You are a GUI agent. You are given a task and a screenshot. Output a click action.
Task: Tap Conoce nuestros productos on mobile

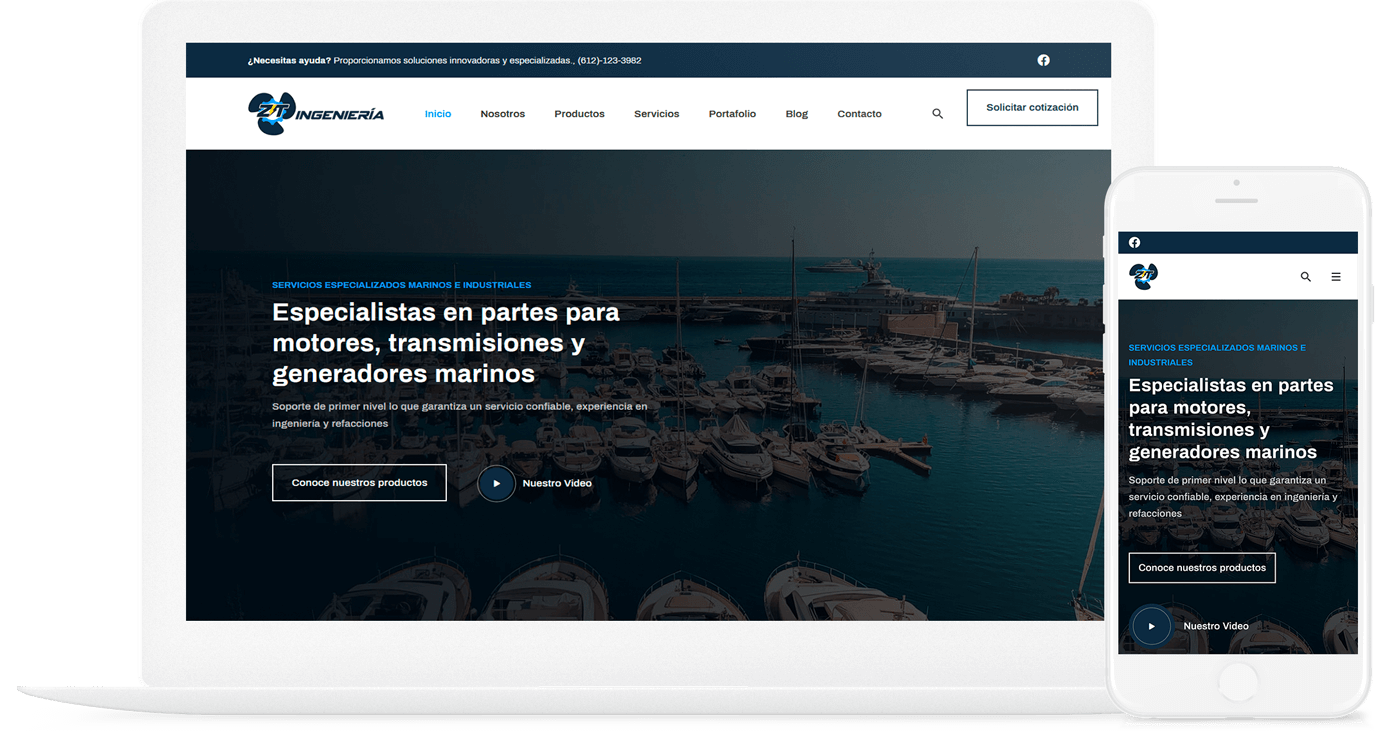pyautogui.click(x=1202, y=567)
